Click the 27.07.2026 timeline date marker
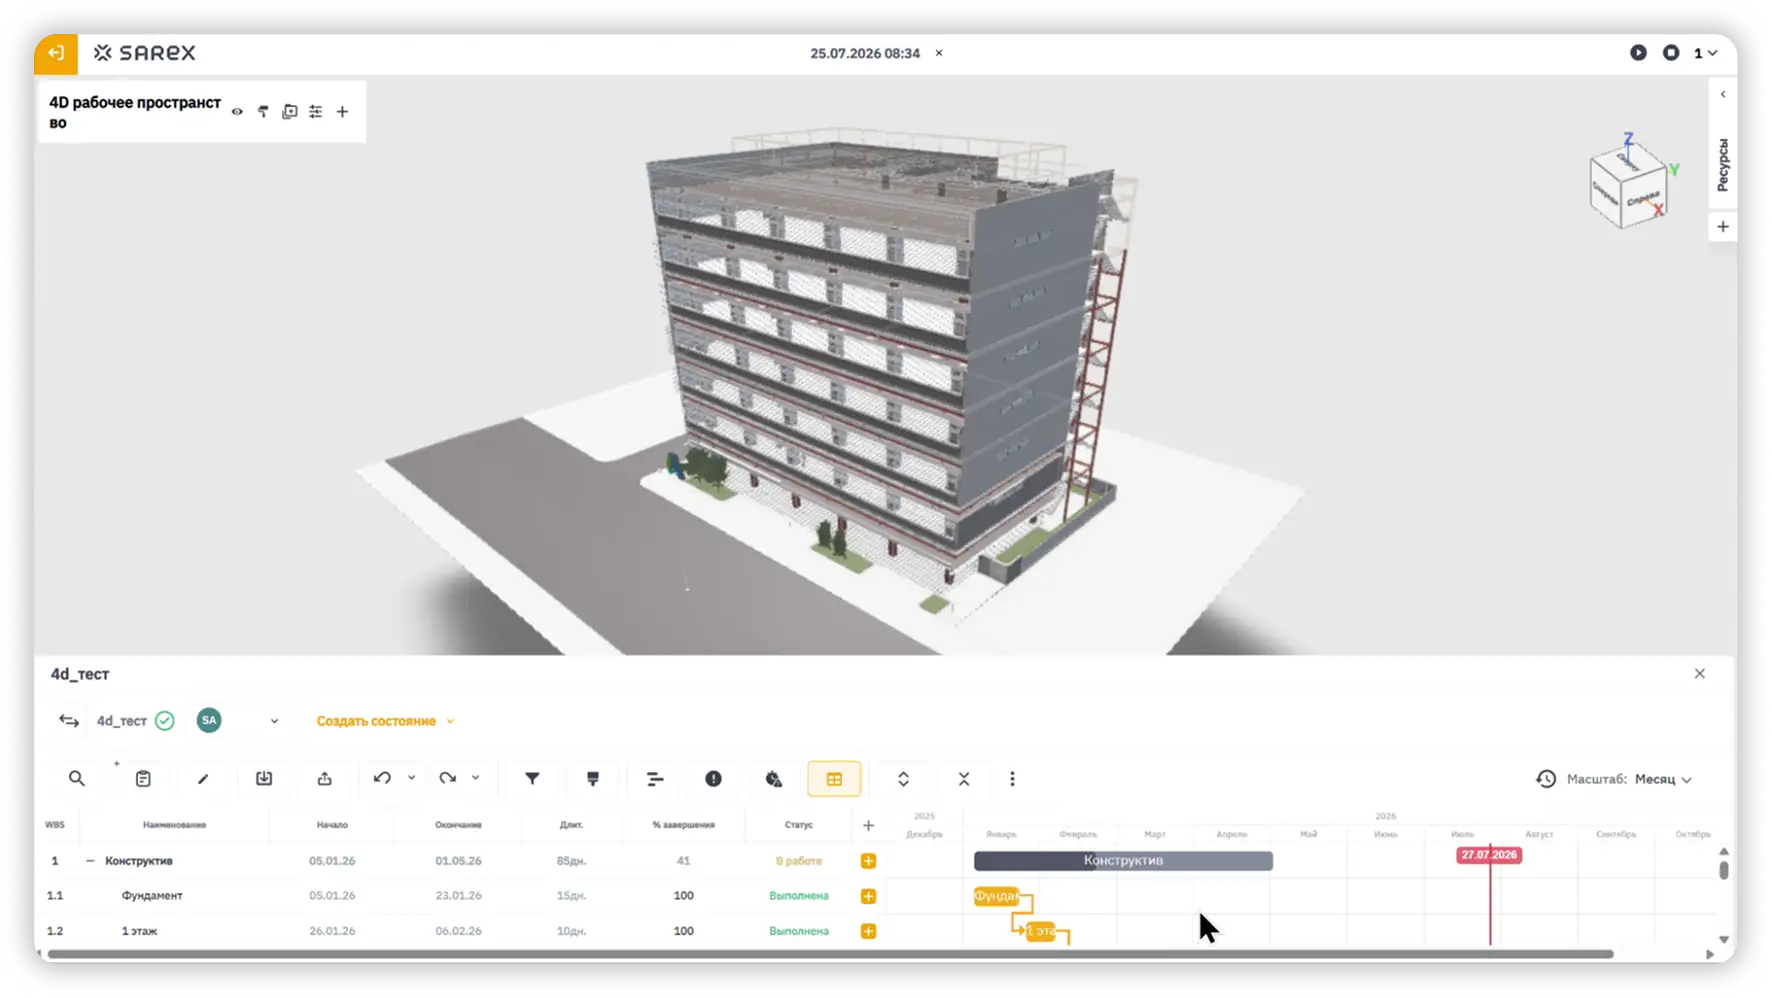 tap(1489, 855)
